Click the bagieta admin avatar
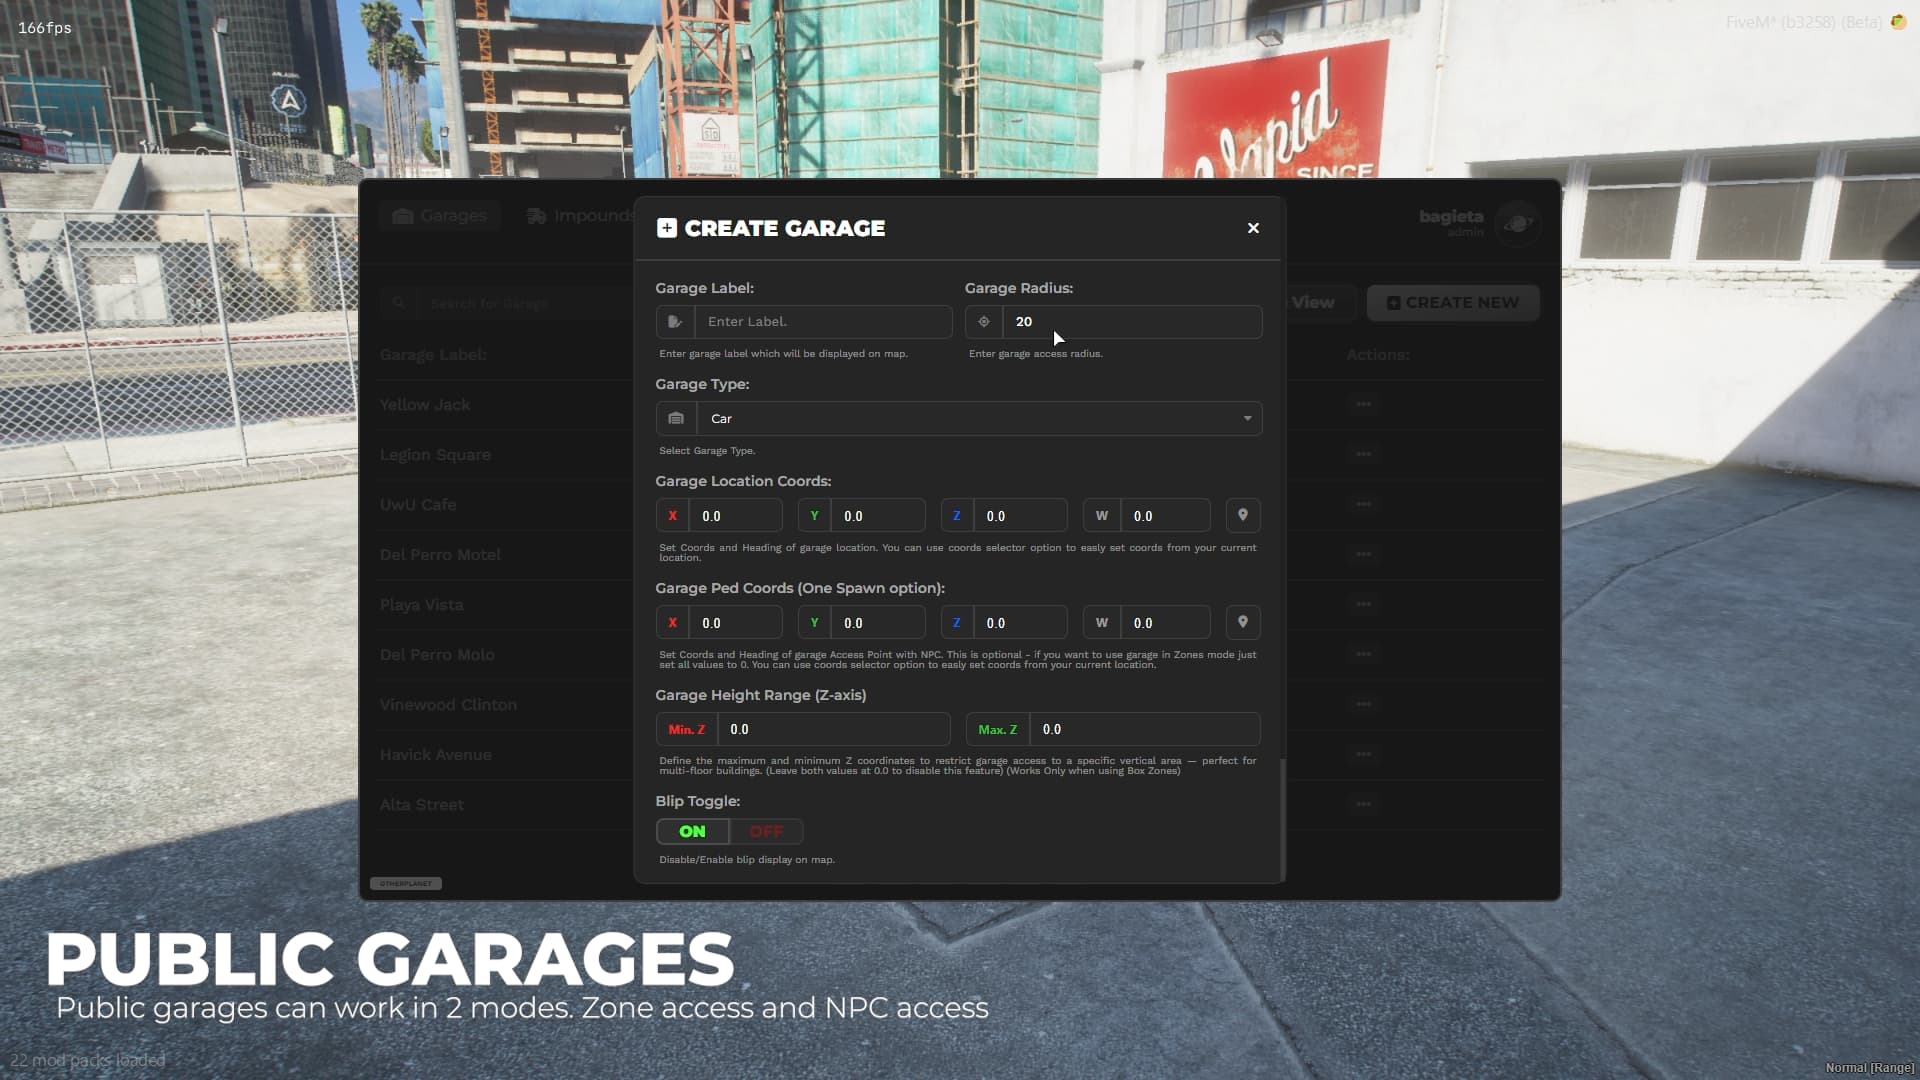This screenshot has width=1920, height=1080. point(1517,223)
